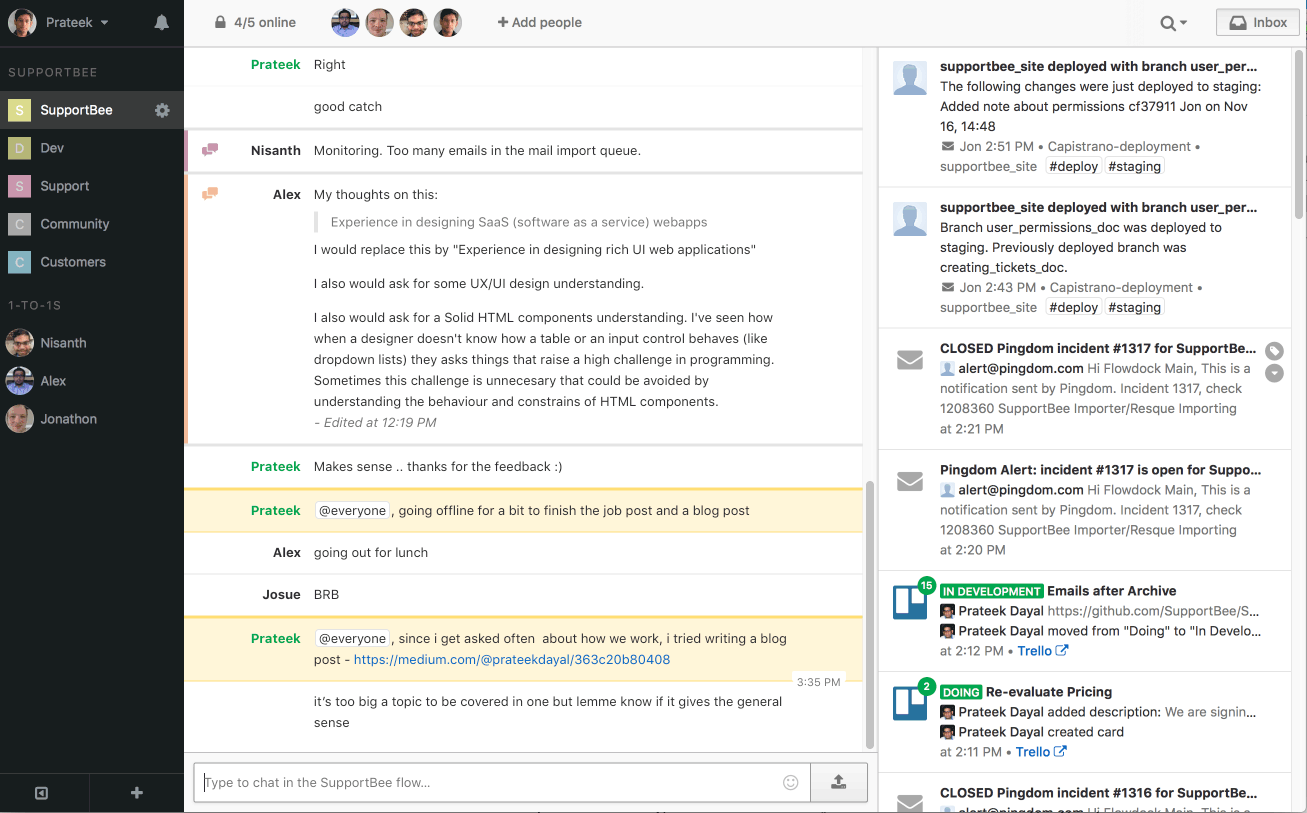This screenshot has width=1307, height=813.
Task: Click thread bubble icon beside Alex's message
Action: [x=210, y=194]
